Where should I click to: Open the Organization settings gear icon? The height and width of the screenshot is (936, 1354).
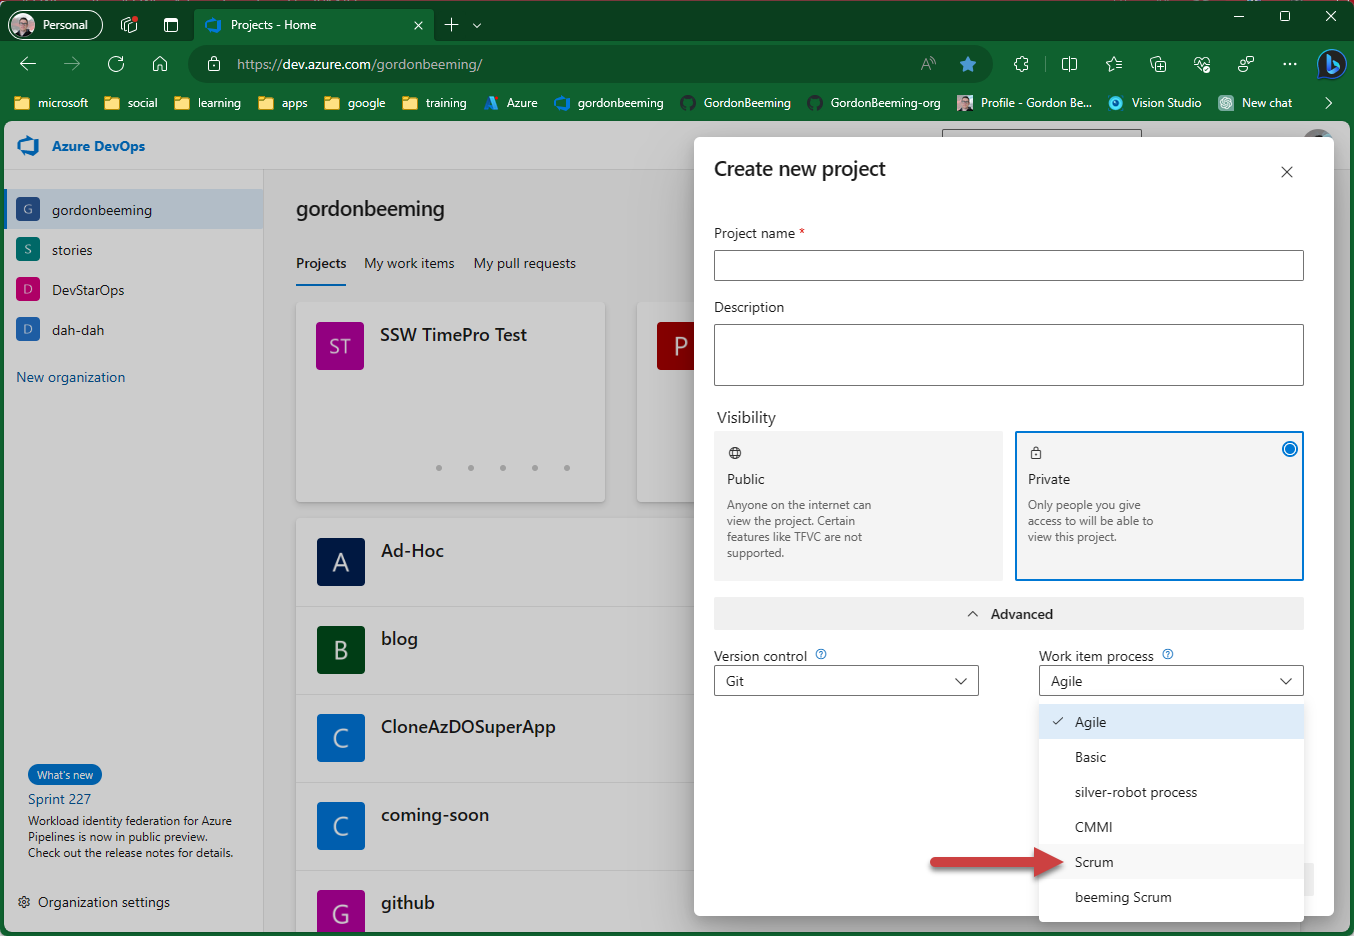pos(24,902)
